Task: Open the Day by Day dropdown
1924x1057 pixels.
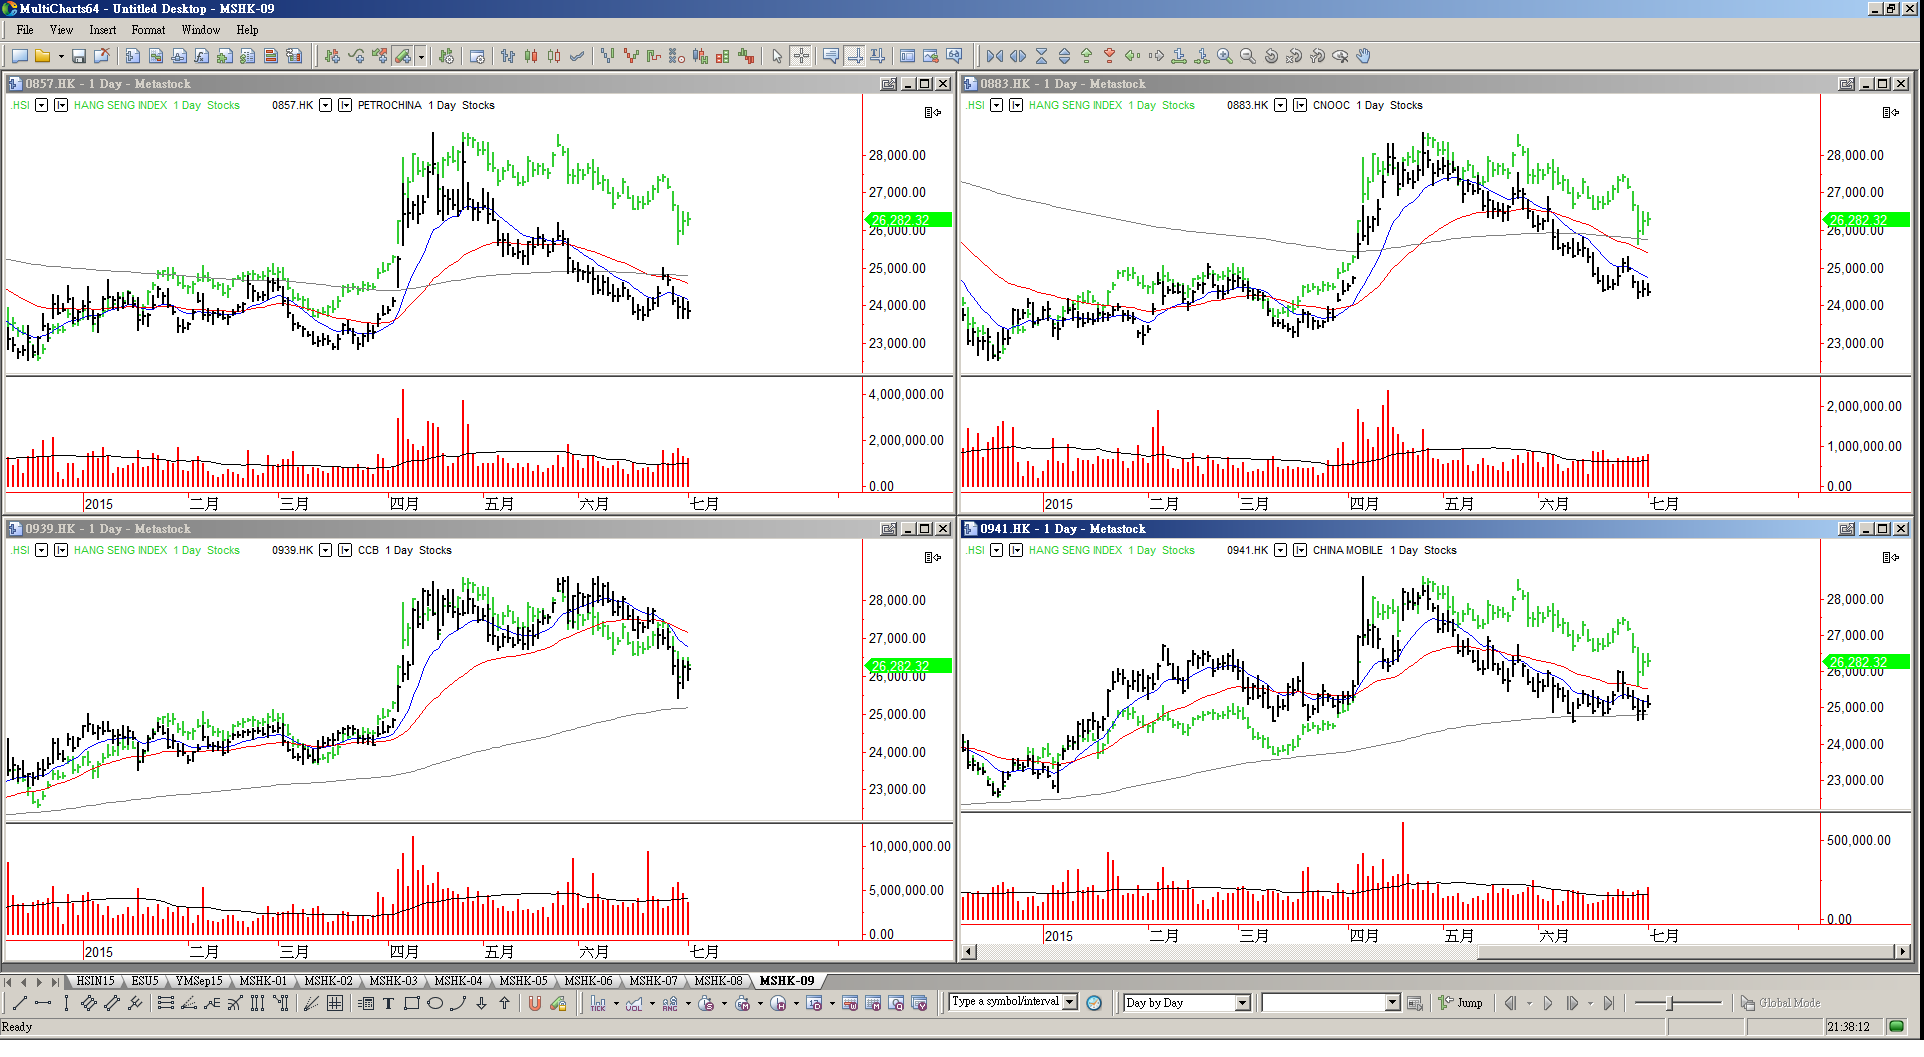Action: tap(1242, 1003)
